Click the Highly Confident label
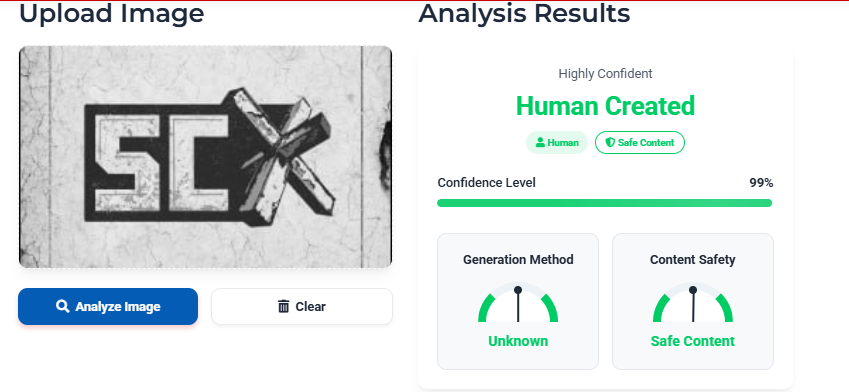Image resolution: width=849 pixels, height=392 pixels. point(605,74)
